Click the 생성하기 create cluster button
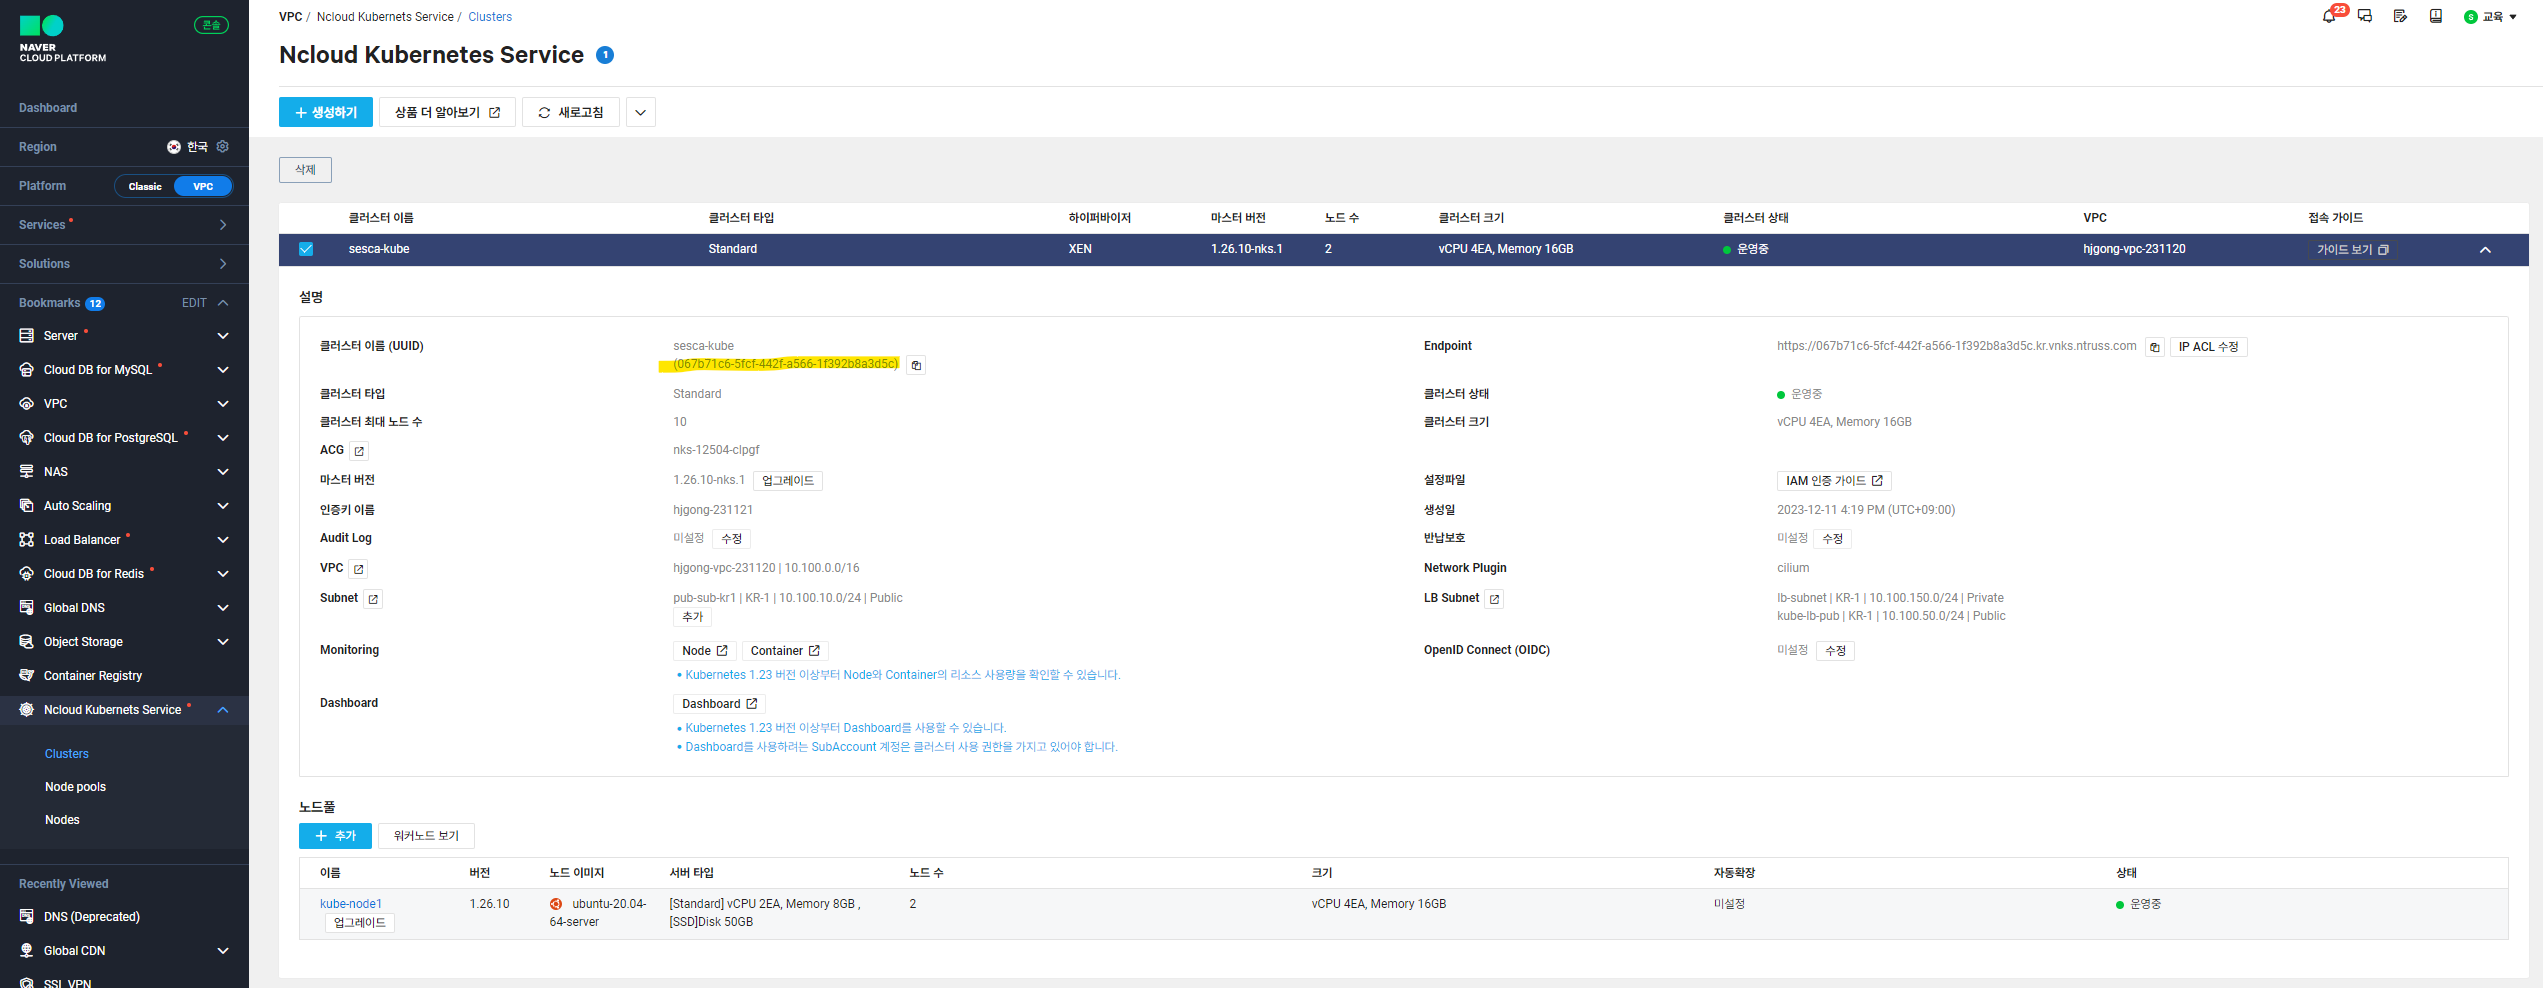Screen dimensions: 2543x988 [325, 112]
